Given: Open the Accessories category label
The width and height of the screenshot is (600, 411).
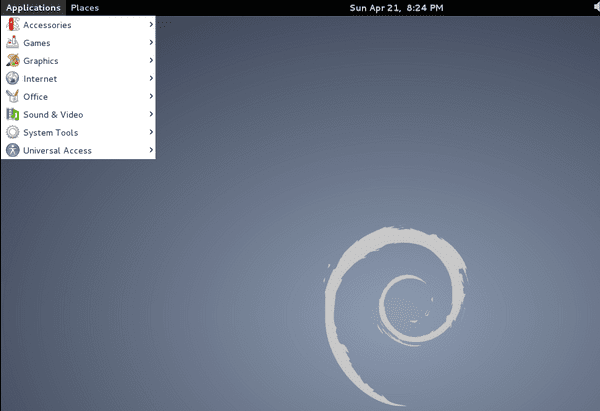Looking at the screenshot, I should point(47,25).
